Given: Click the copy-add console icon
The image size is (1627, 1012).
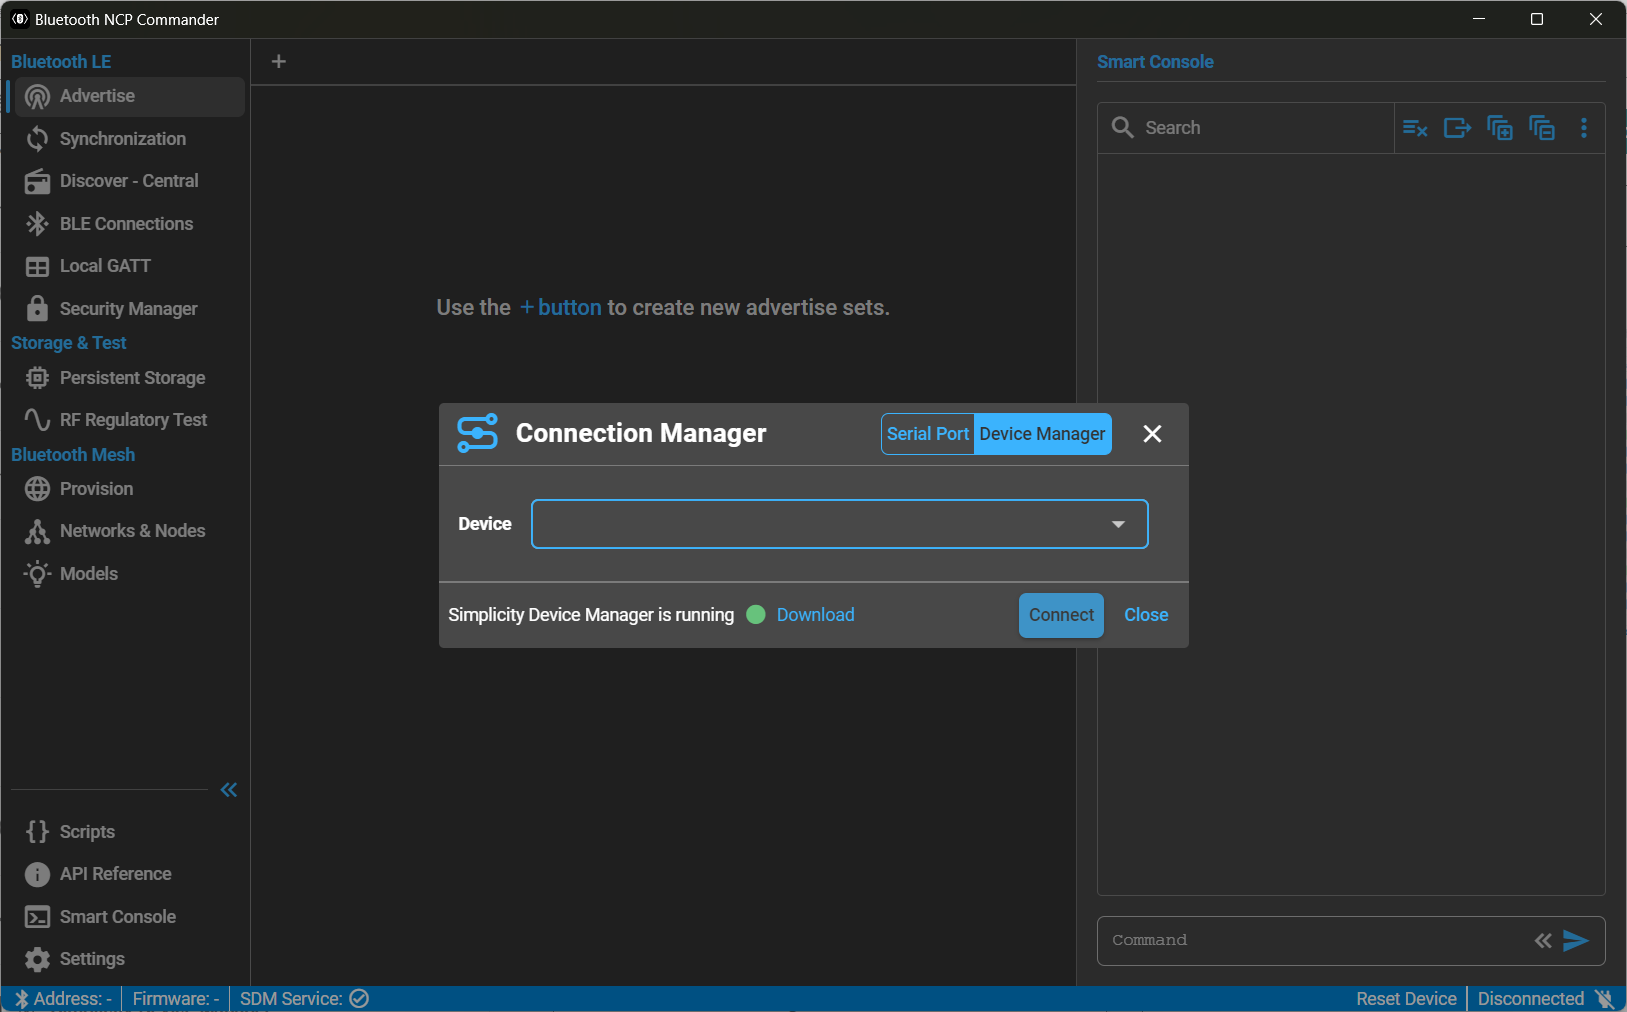Looking at the screenshot, I should tap(1500, 128).
